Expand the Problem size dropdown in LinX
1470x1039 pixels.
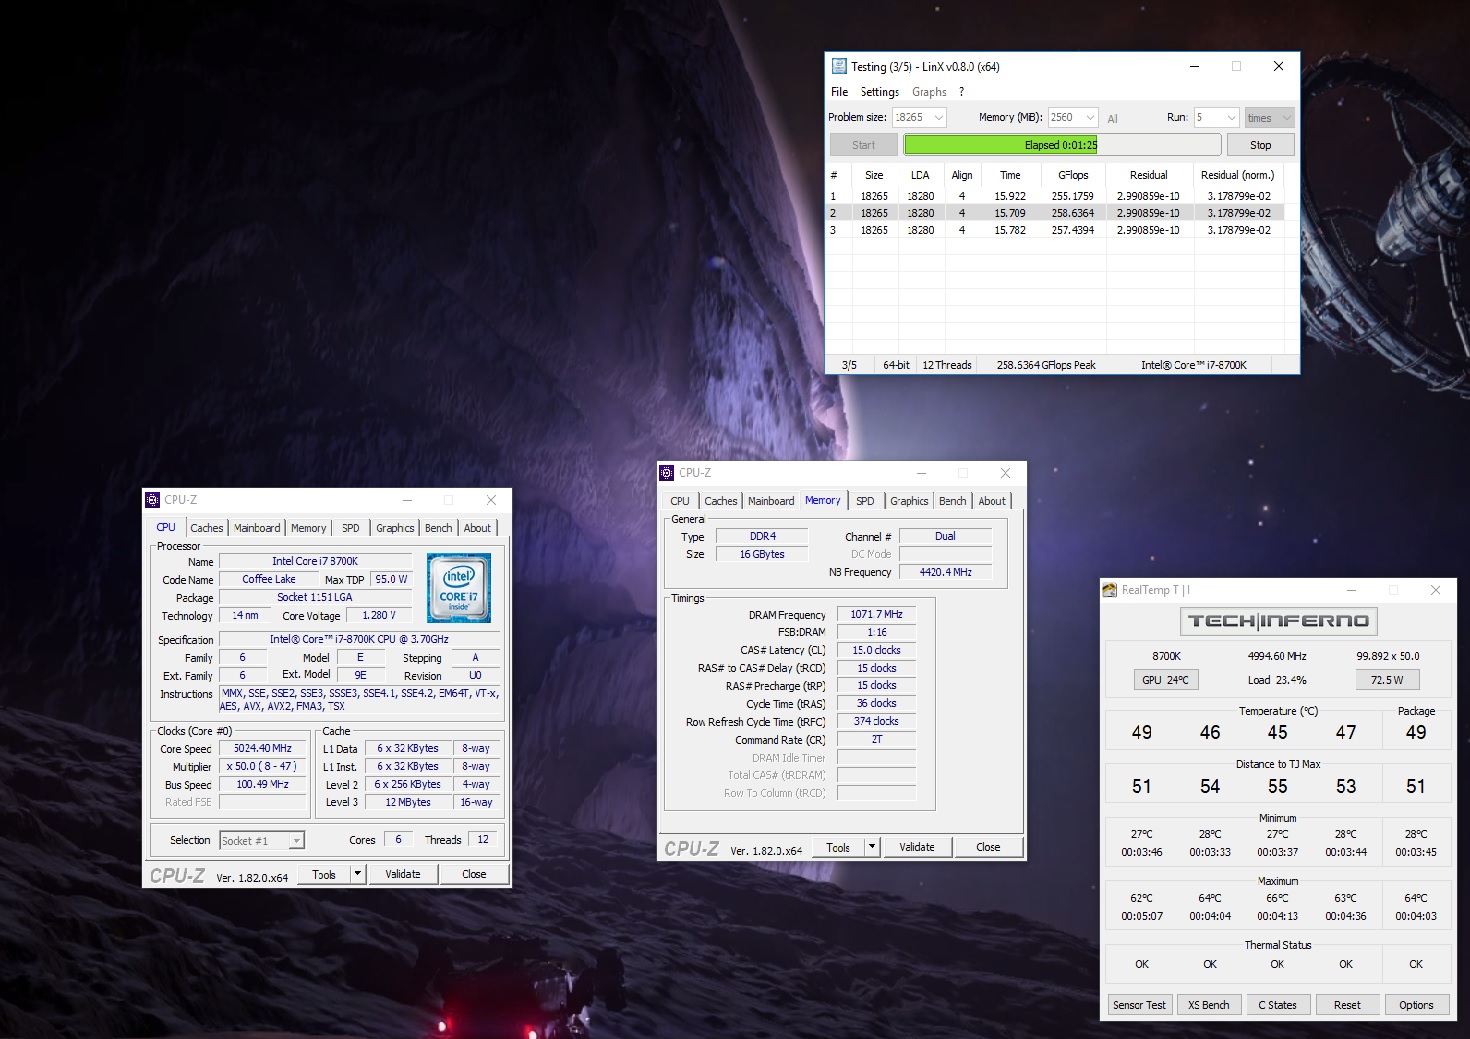[x=938, y=118]
